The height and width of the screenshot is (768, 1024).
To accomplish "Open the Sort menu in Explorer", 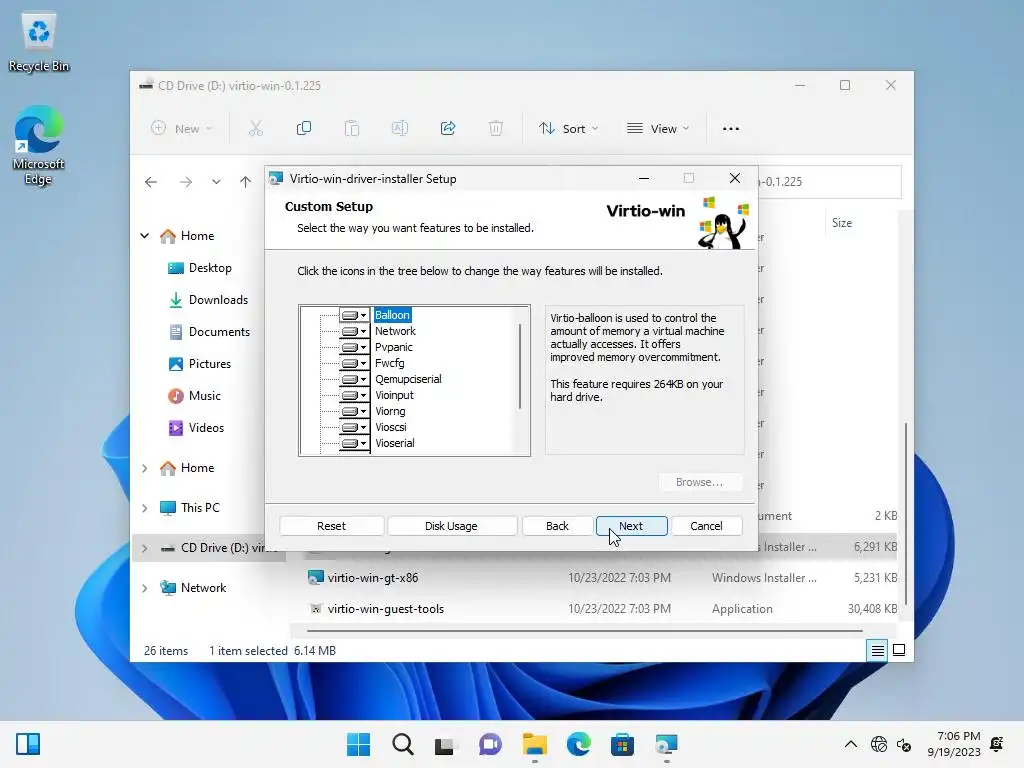I will [x=568, y=129].
